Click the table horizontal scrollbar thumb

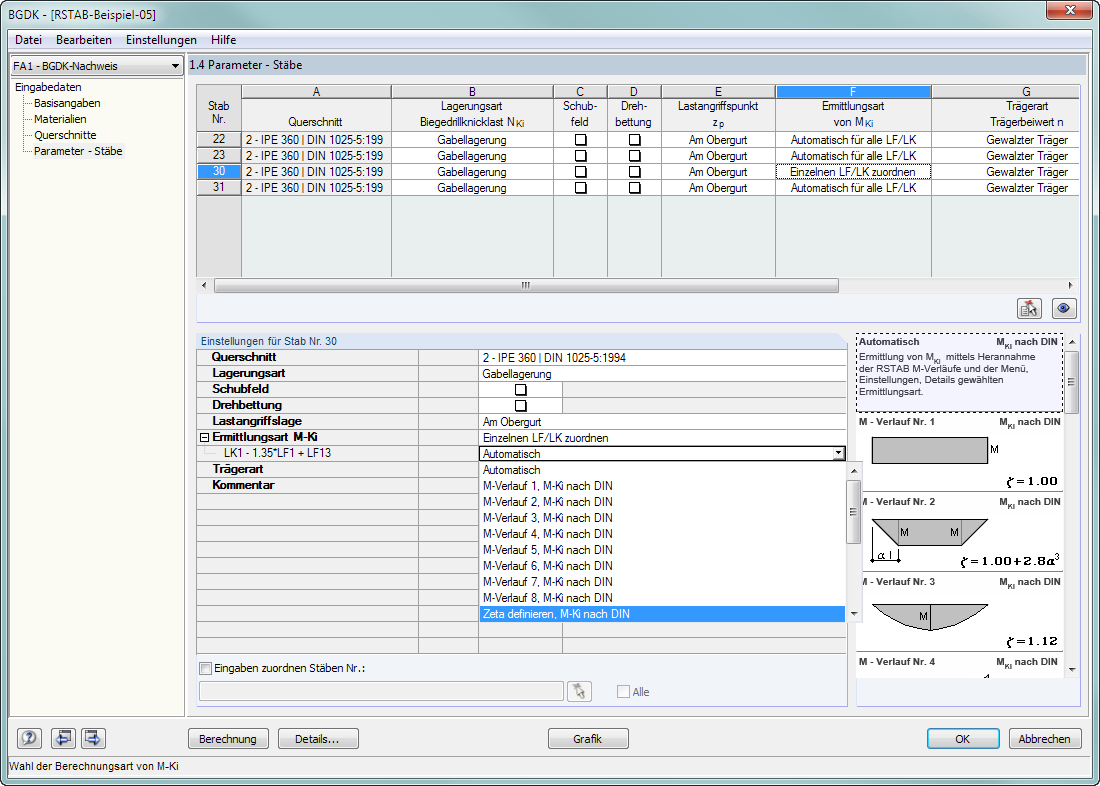pyautogui.click(x=526, y=286)
